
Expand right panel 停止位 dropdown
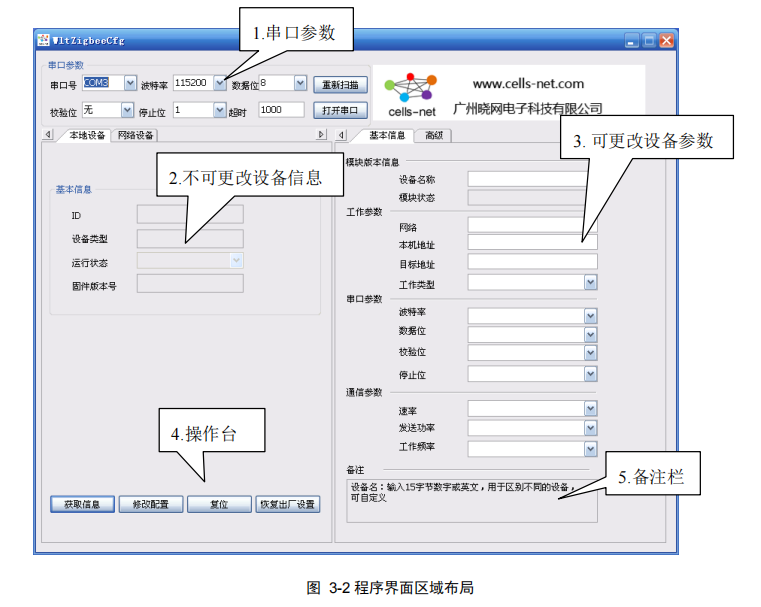[x=590, y=374]
